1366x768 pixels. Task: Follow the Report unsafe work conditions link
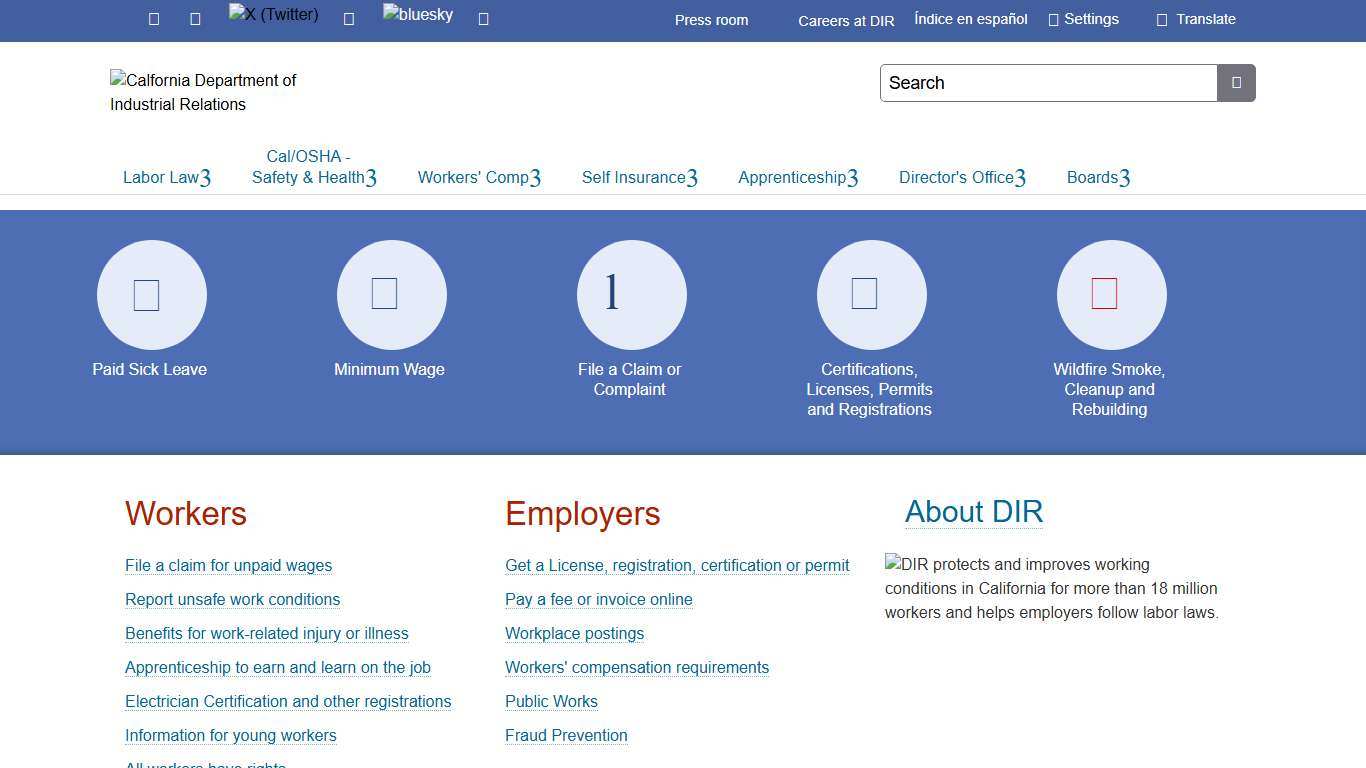pyautogui.click(x=233, y=599)
